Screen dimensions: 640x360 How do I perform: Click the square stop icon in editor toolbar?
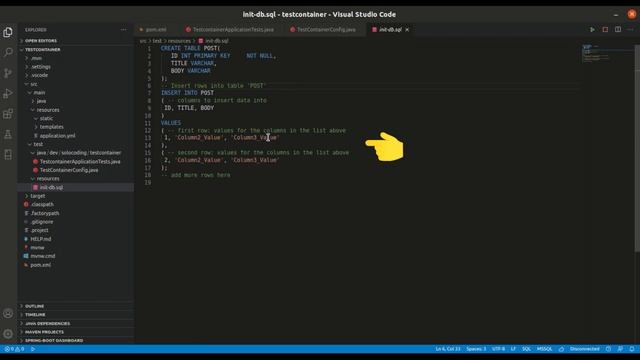pyautogui.click(x=605, y=29)
